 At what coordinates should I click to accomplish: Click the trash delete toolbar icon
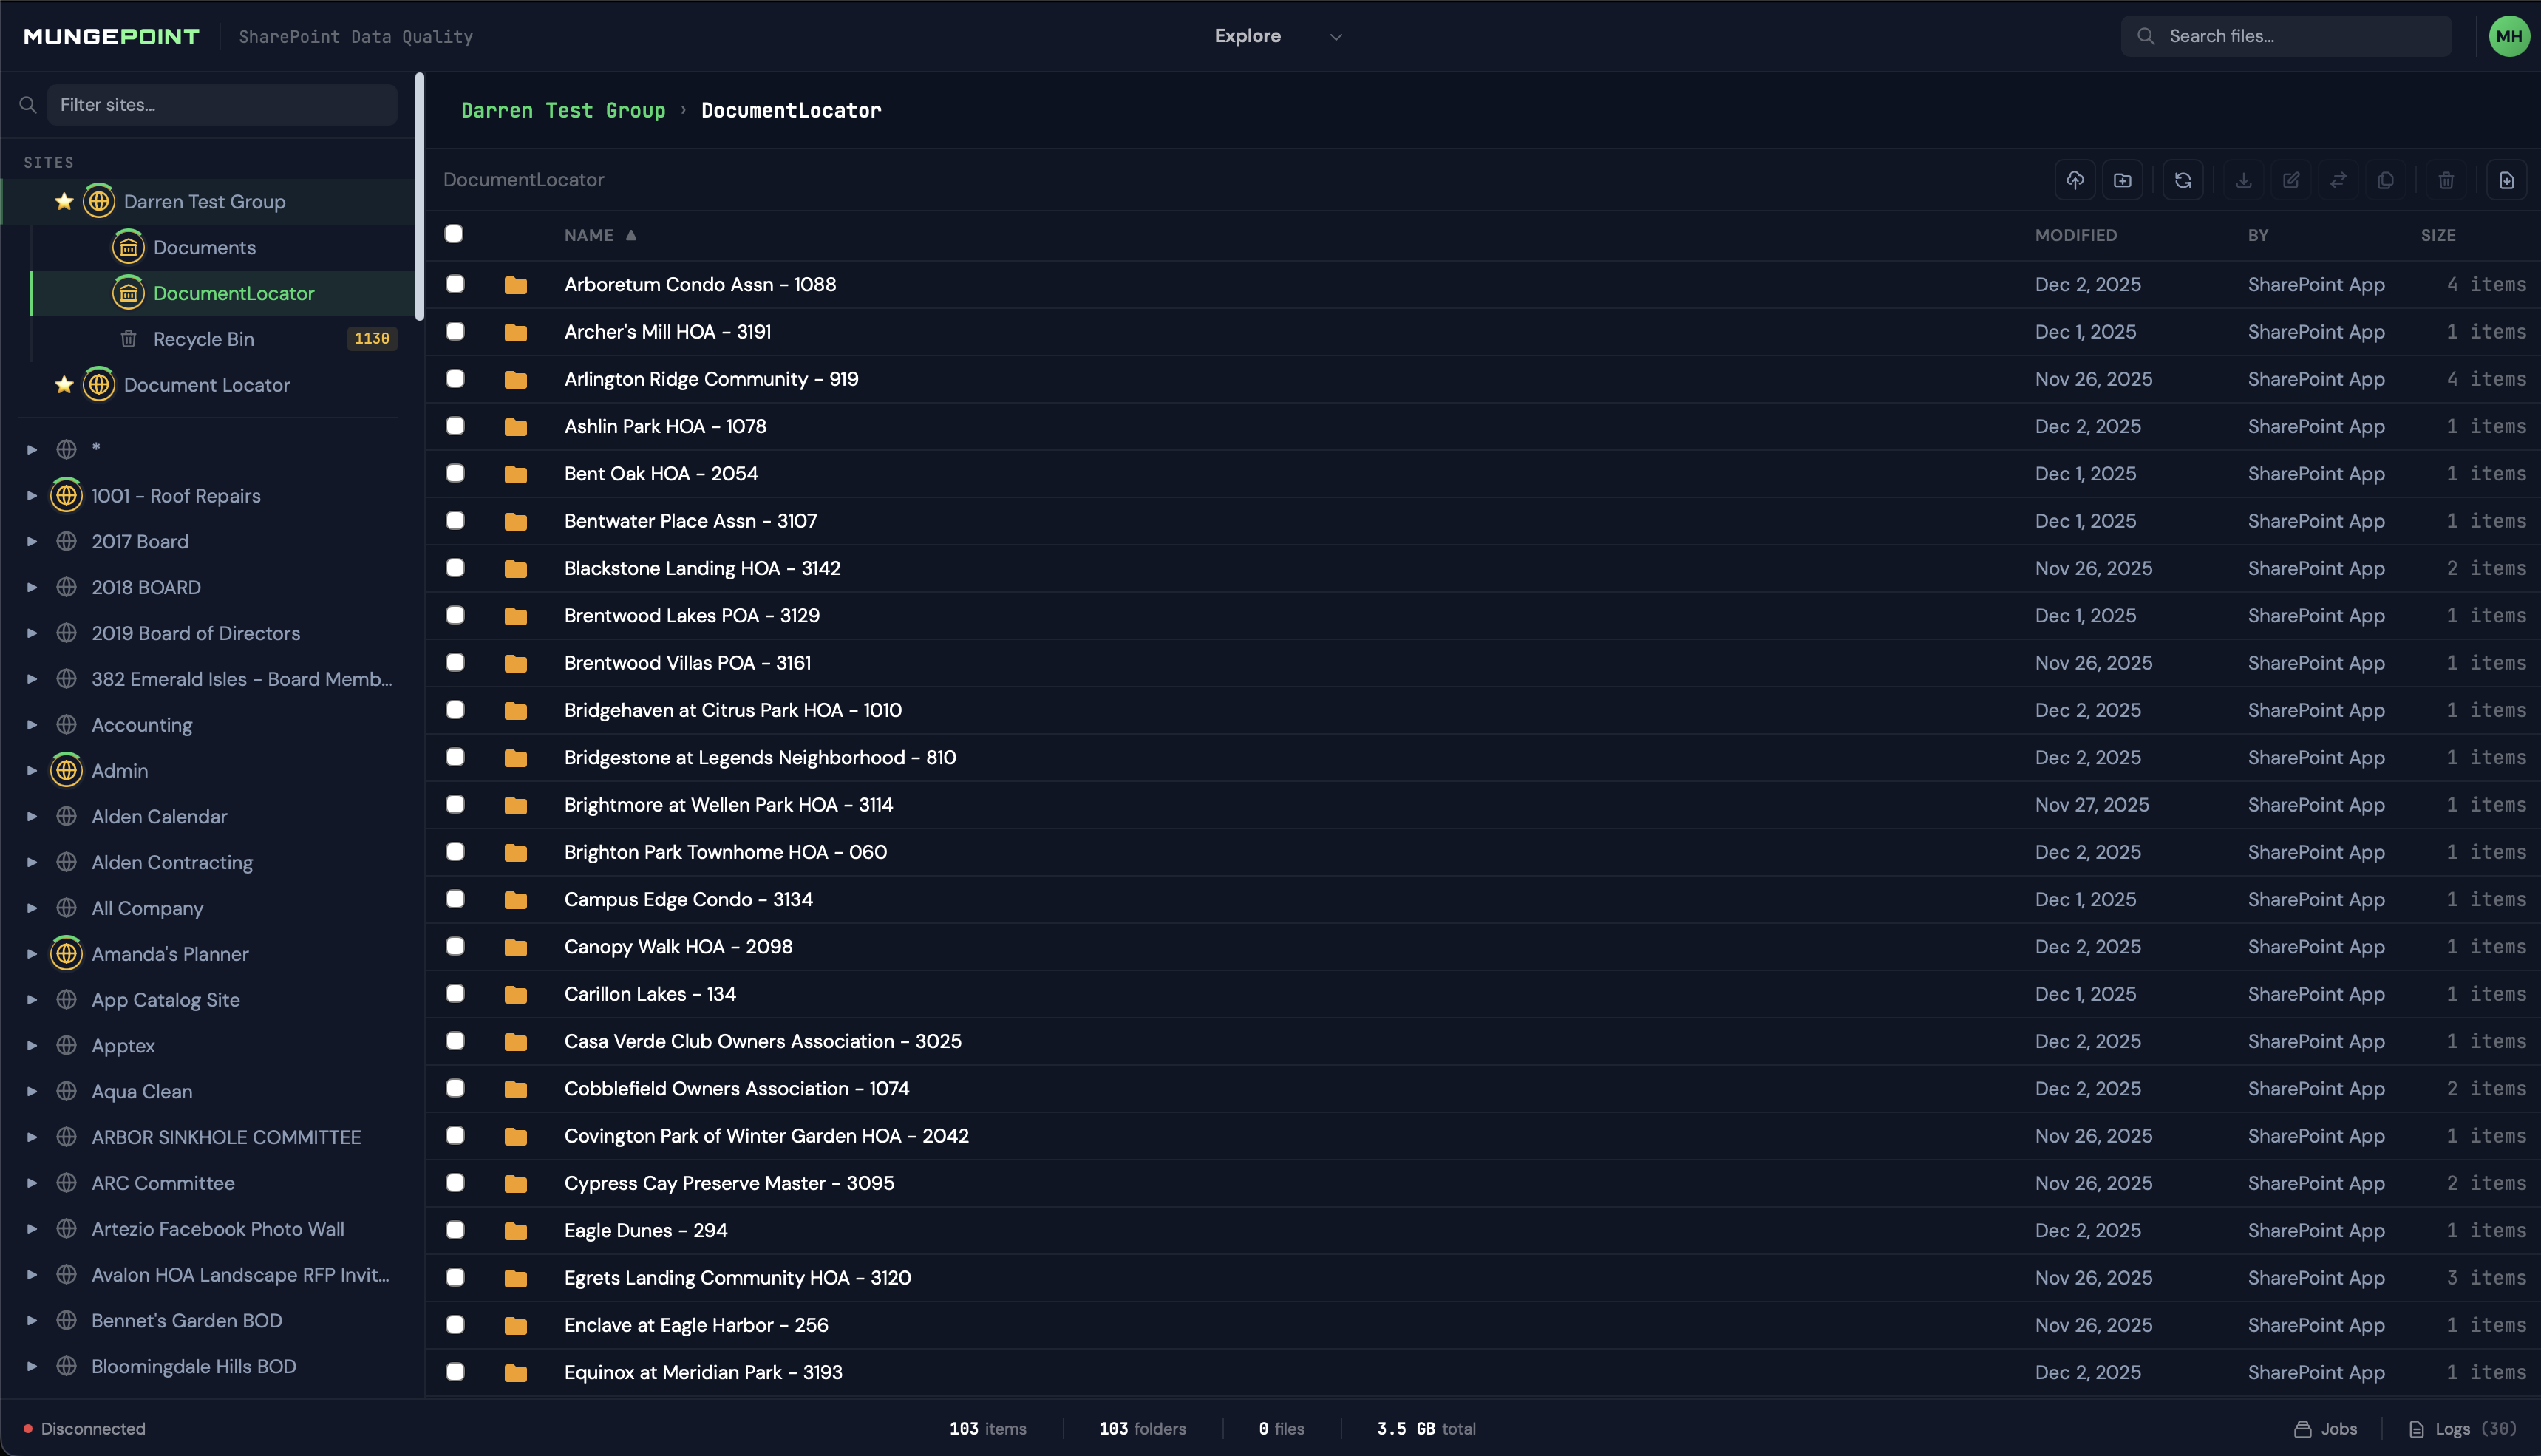2446,180
